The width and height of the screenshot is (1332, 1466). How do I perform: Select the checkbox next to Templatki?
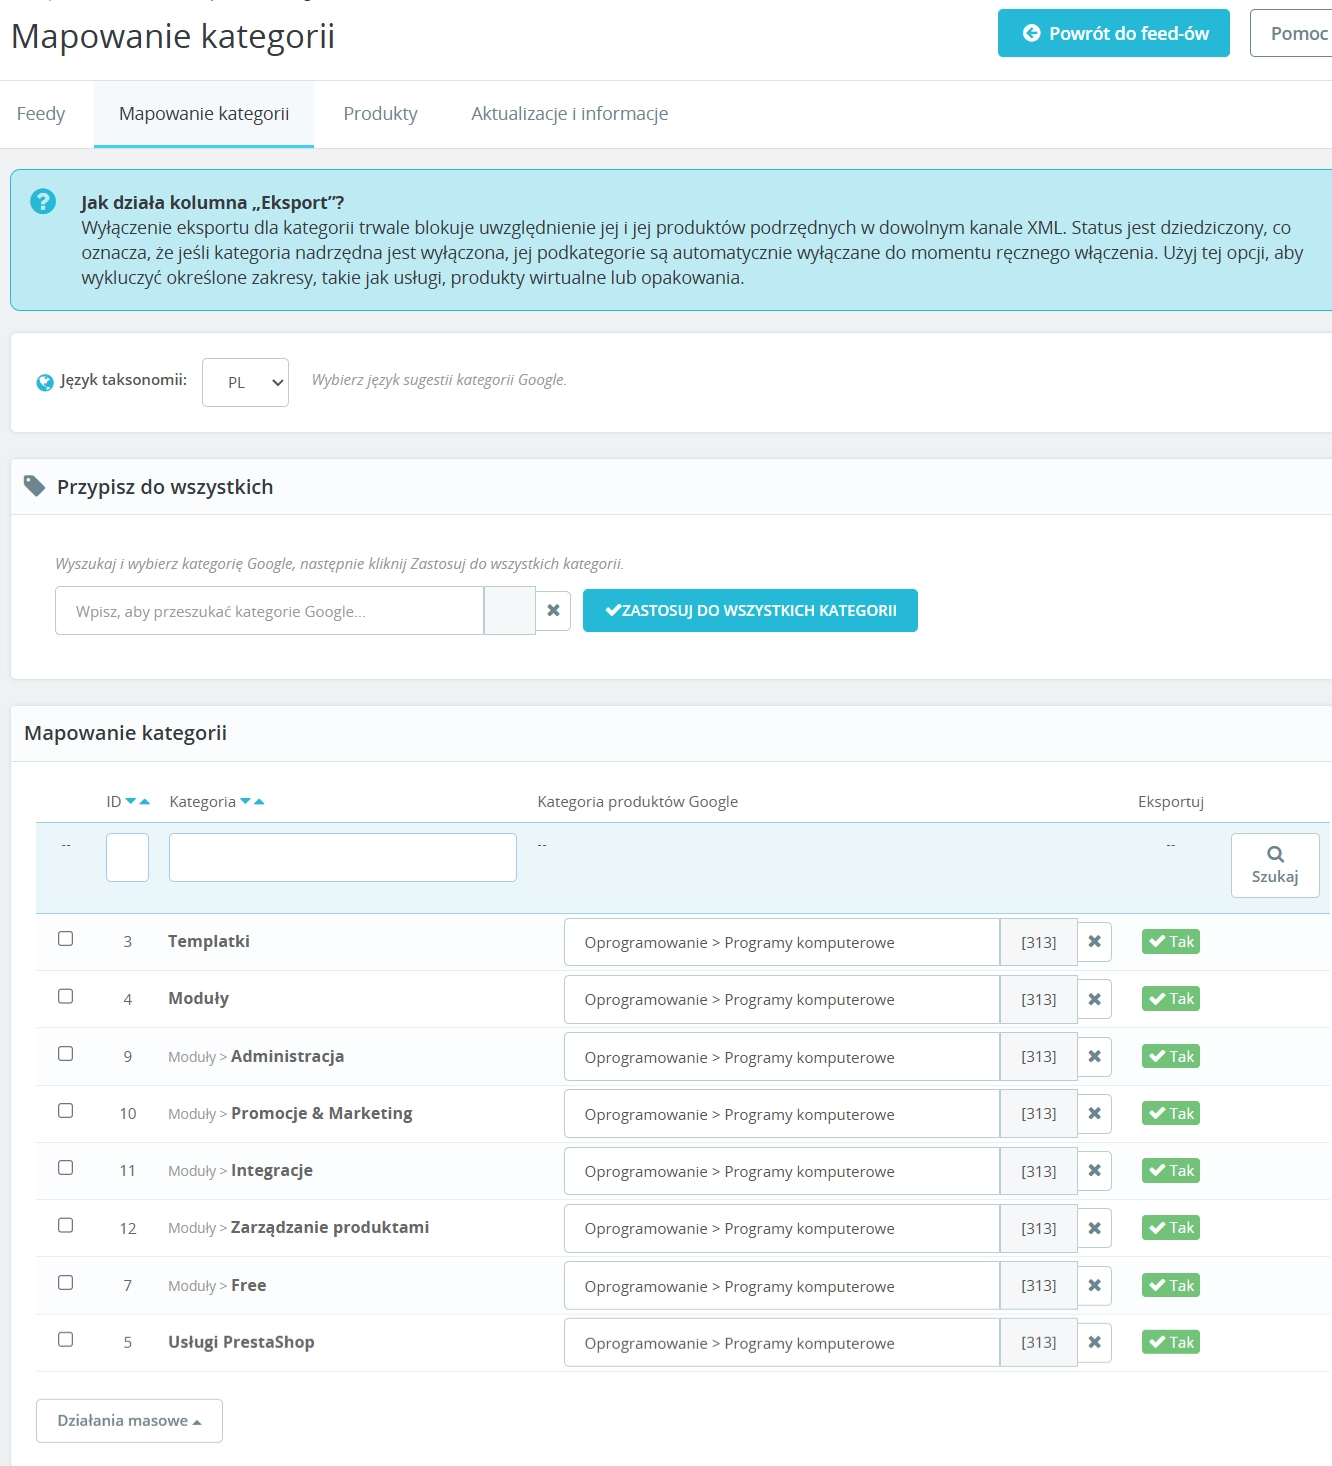tap(67, 938)
